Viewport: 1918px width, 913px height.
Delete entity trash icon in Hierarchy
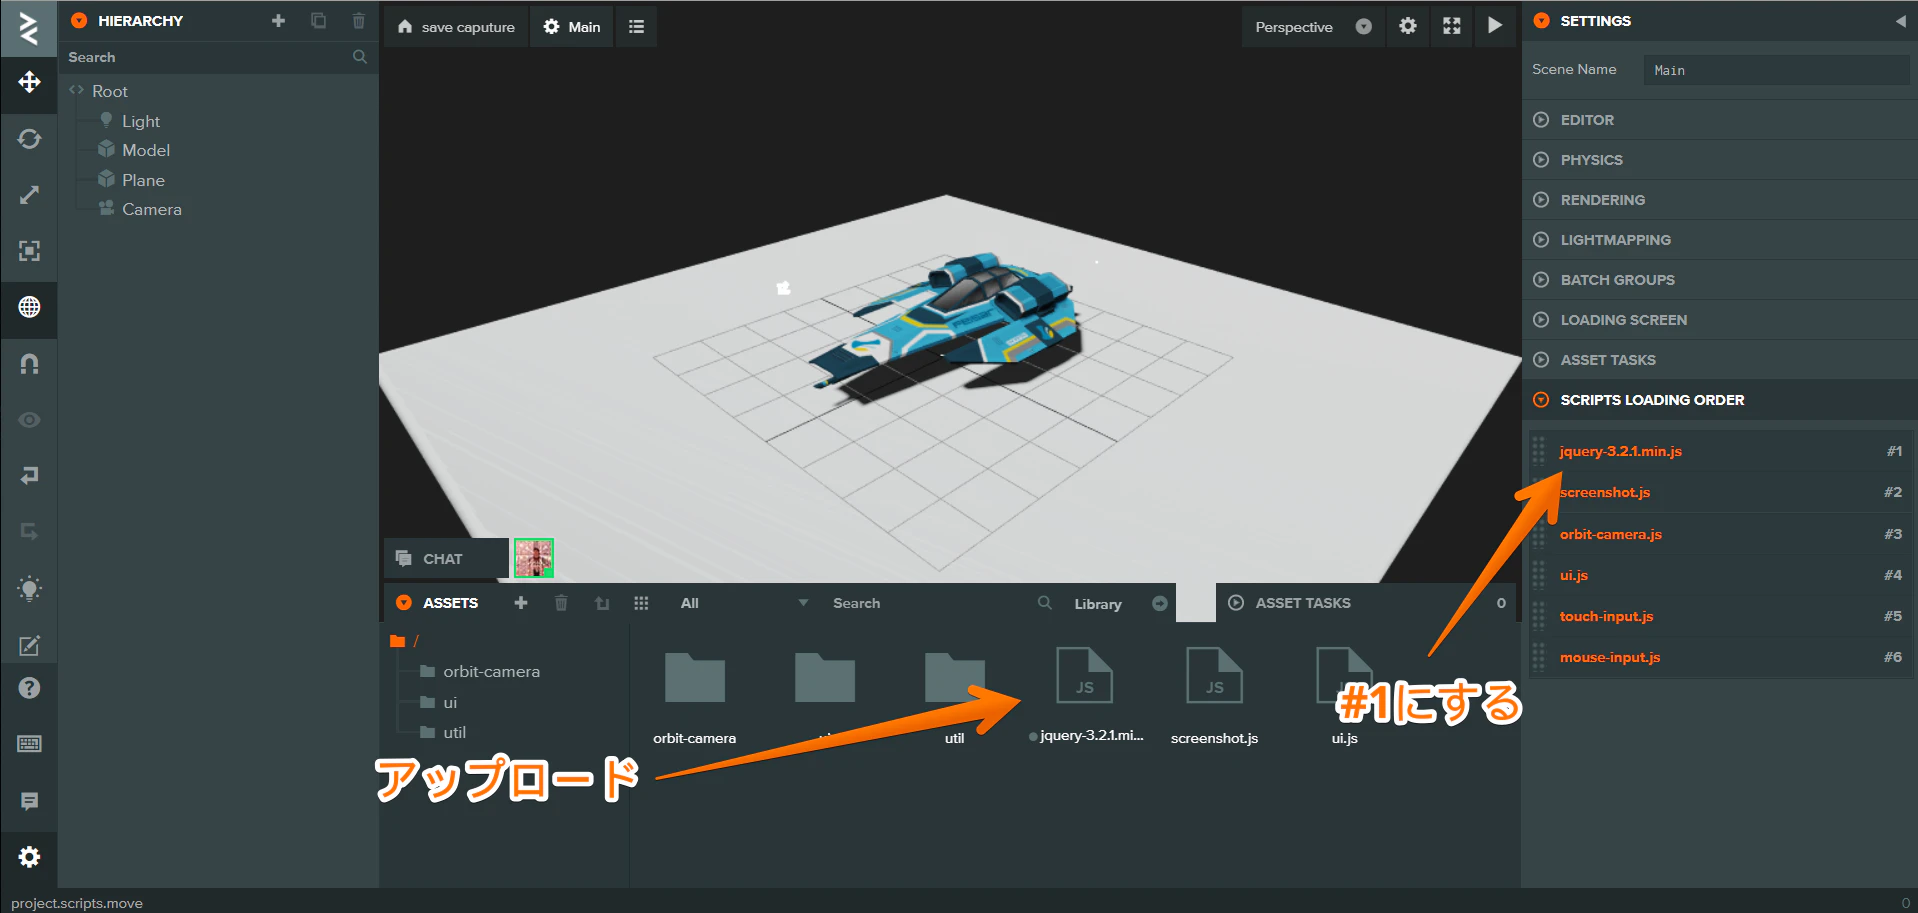coord(358,21)
